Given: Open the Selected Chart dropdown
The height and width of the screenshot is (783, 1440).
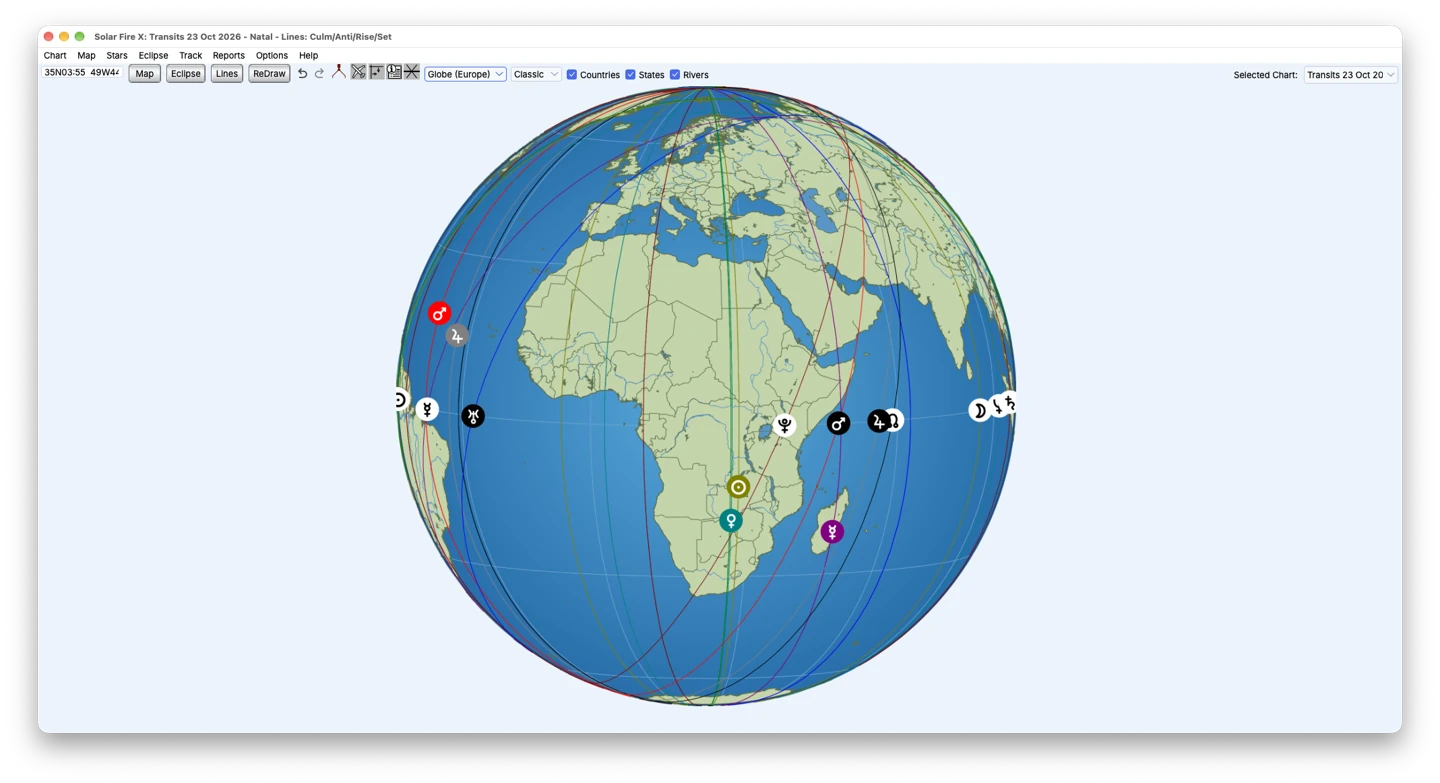Looking at the screenshot, I should (x=1351, y=75).
